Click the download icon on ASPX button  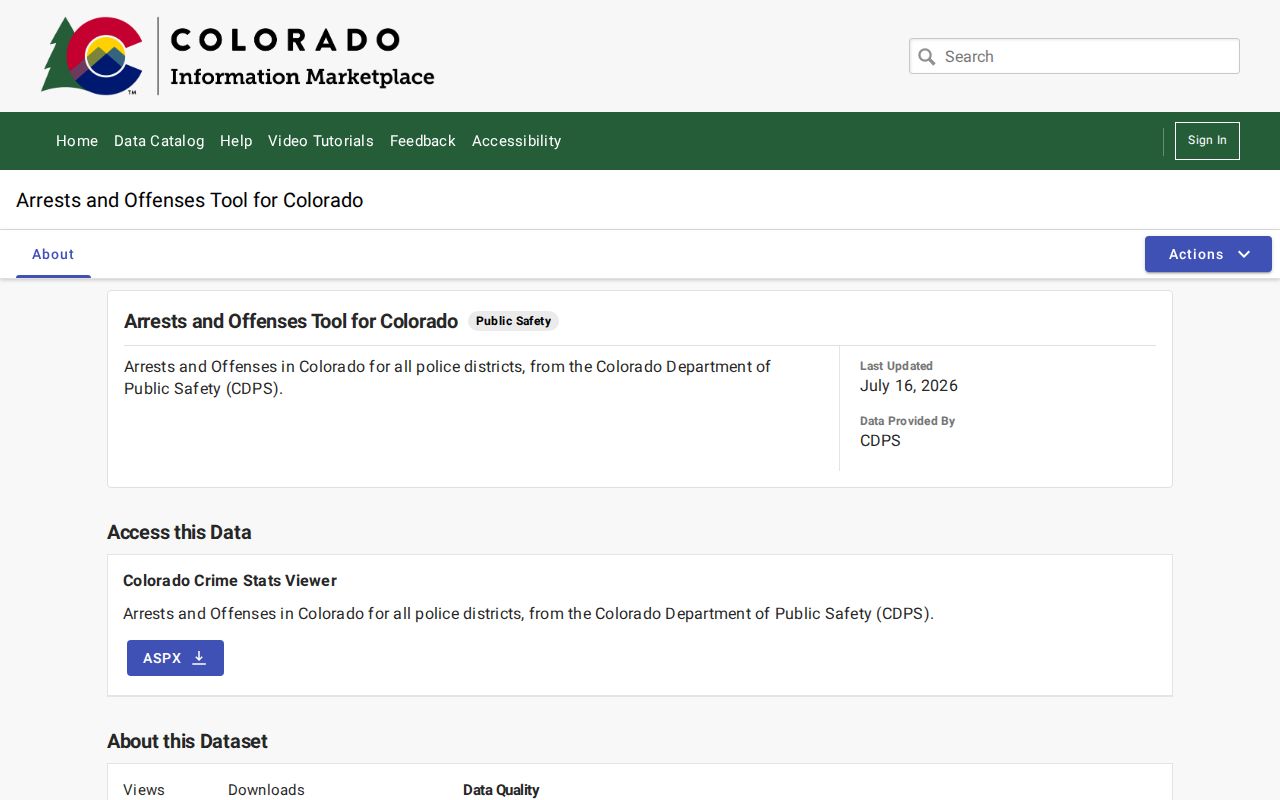coord(199,658)
